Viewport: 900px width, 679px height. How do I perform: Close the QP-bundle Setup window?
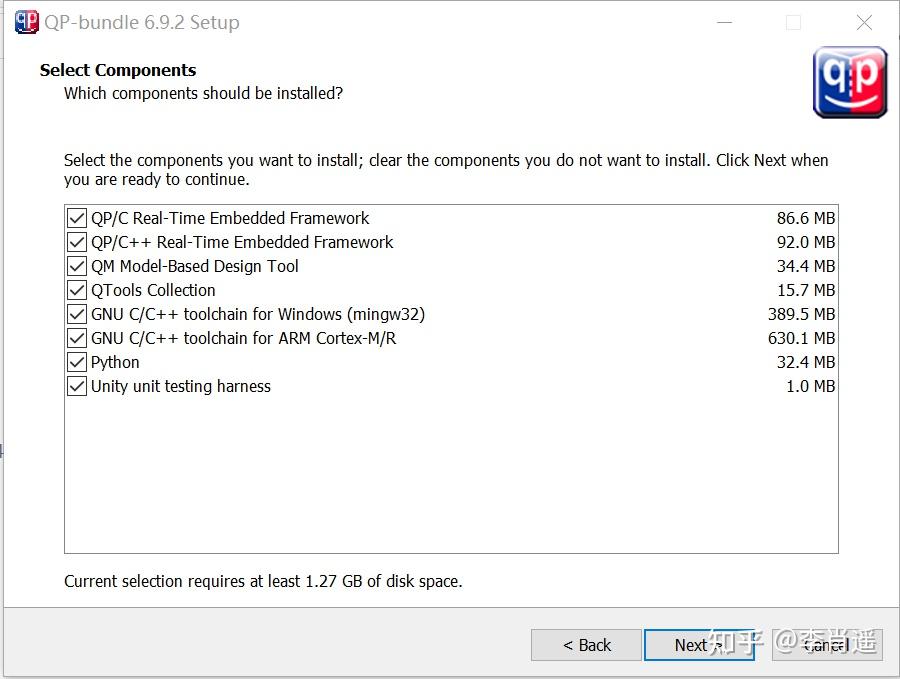(x=864, y=22)
